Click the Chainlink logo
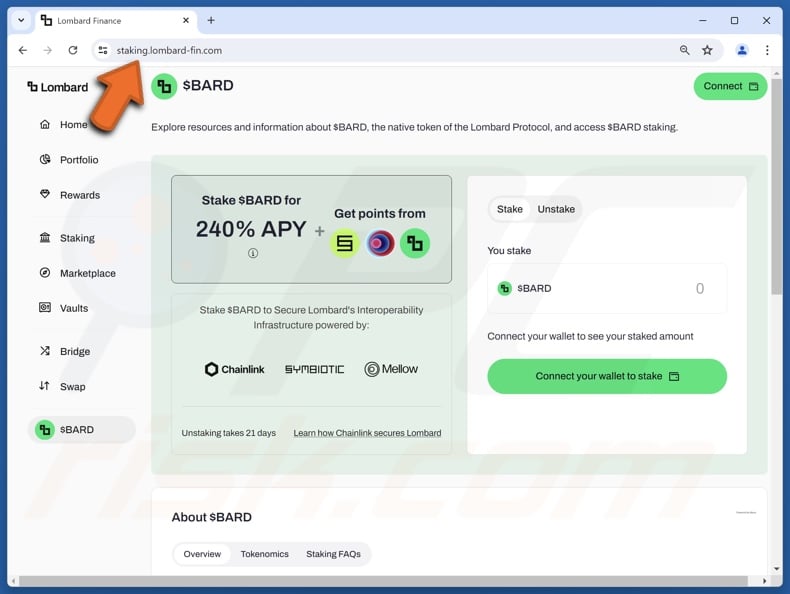The height and width of the screenshot is (594, 790). pyautogui.click(x=234, y=369)
